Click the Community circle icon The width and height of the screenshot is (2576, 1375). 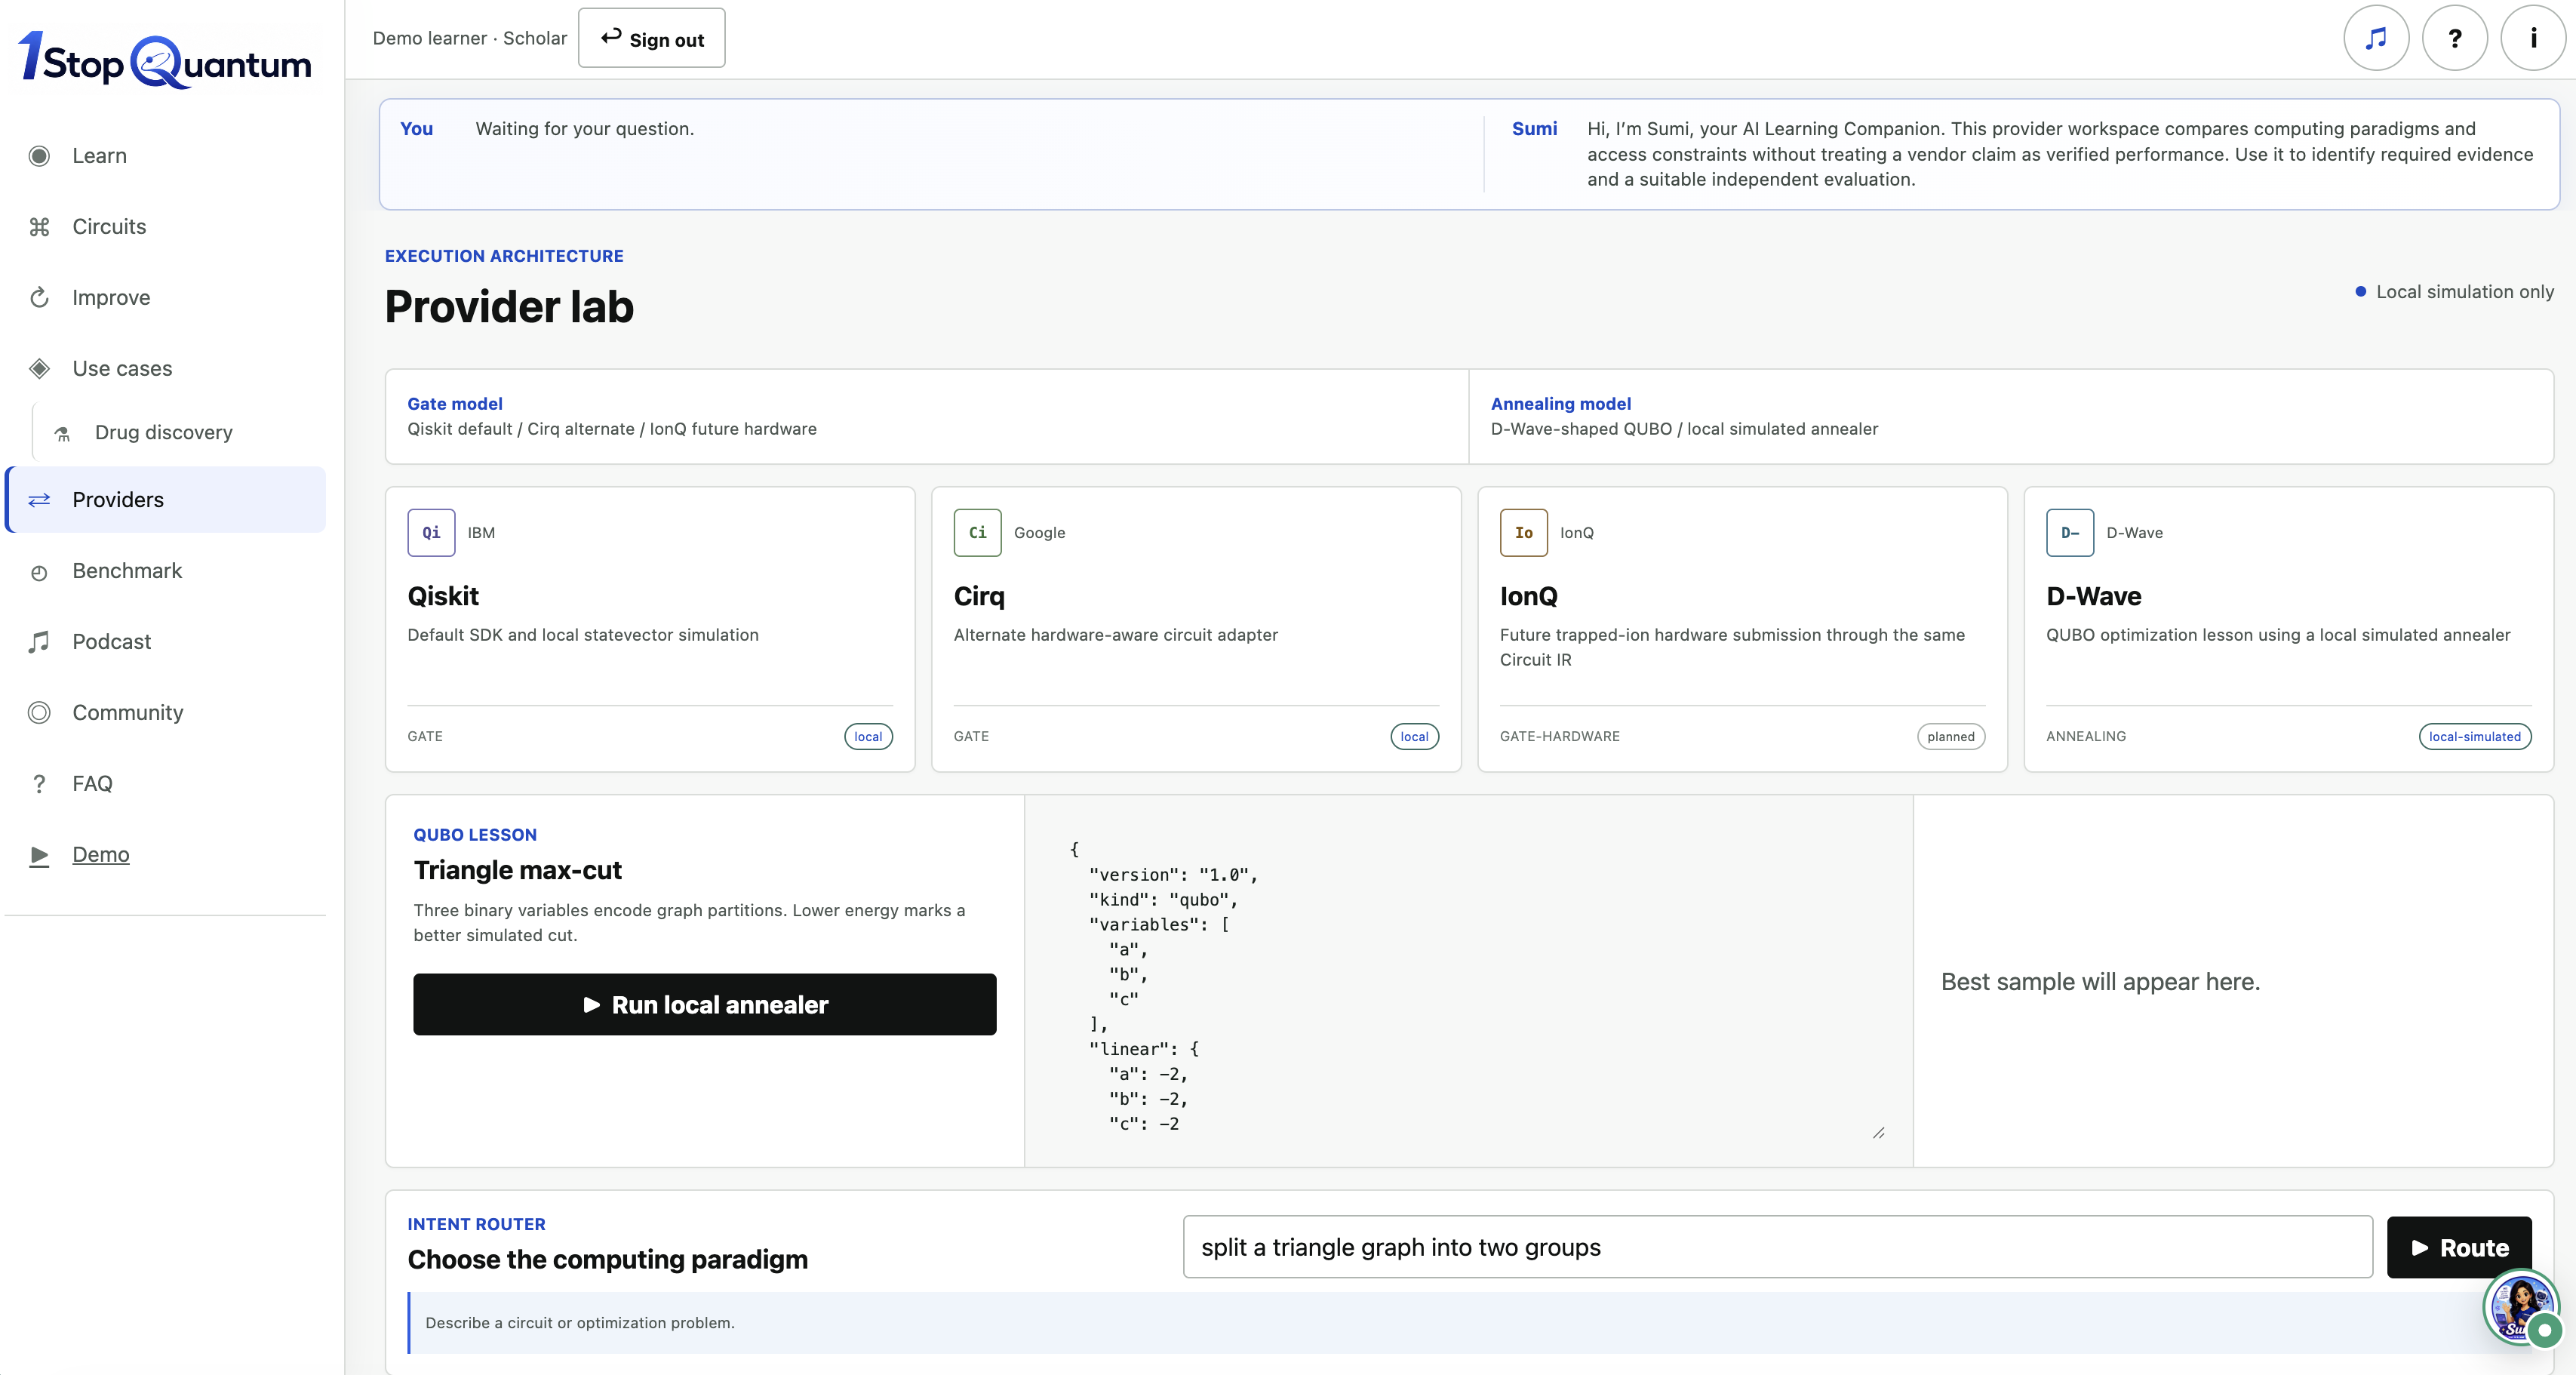[x=39, y=713]
